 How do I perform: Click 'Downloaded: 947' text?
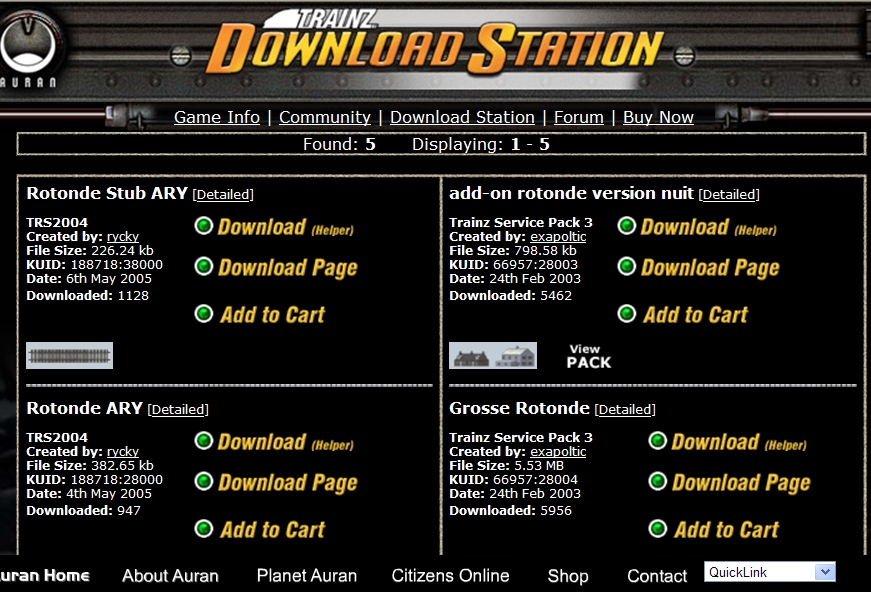click(x=83, y=510)
